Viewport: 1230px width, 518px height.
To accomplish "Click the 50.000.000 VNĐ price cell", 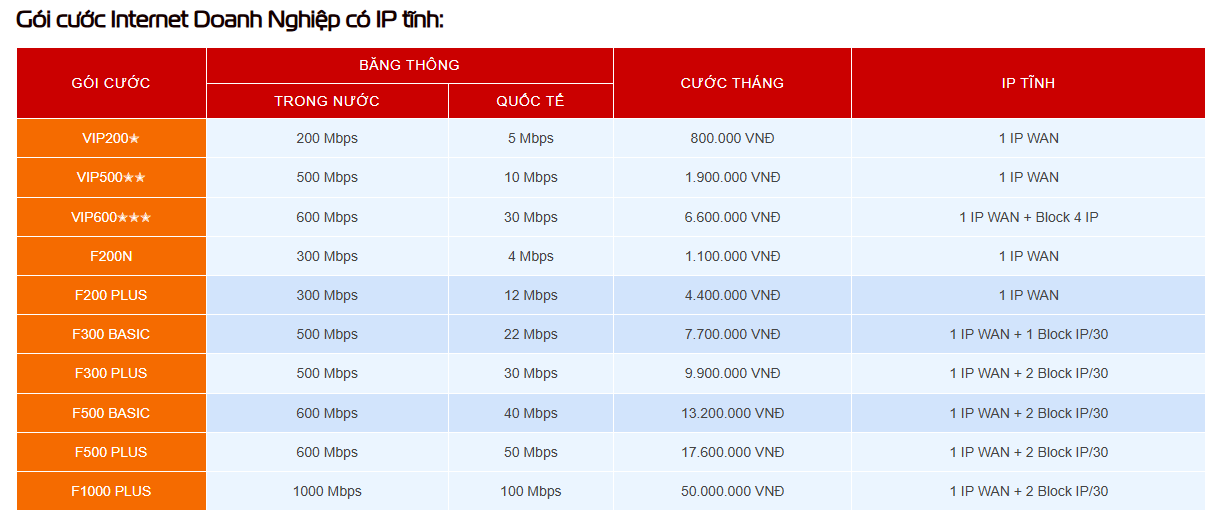I will point(732,491).
